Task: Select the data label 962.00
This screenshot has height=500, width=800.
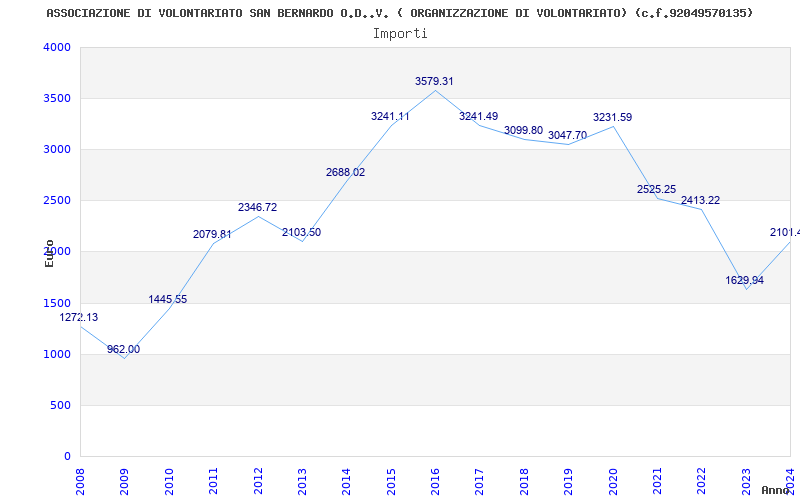Action: [123, 349]
